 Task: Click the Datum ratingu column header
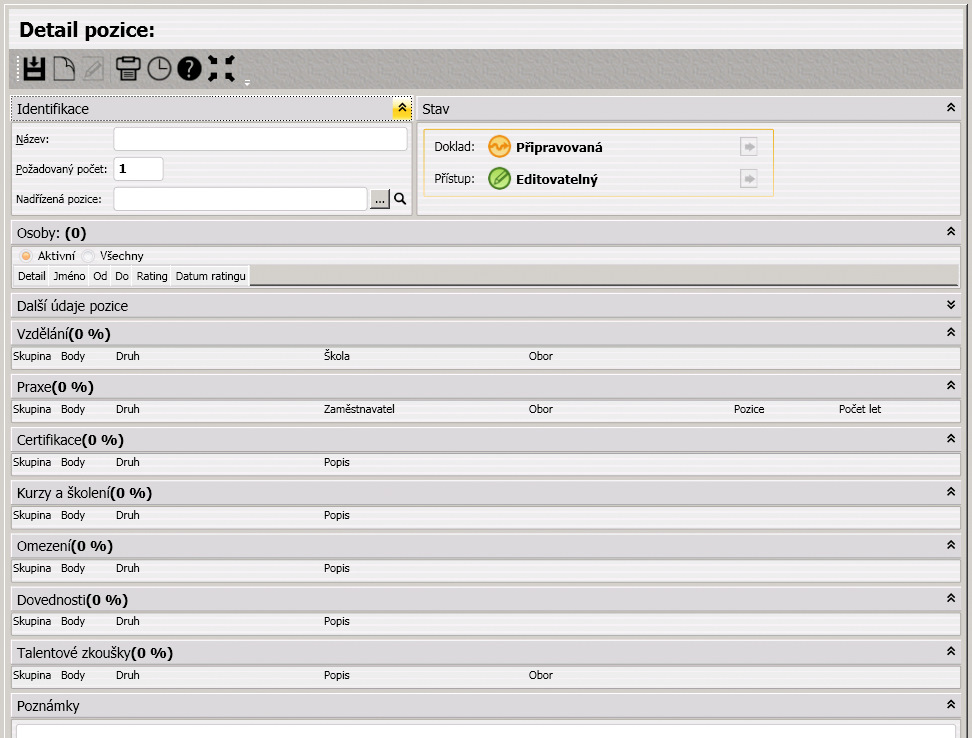click(210, 275)
